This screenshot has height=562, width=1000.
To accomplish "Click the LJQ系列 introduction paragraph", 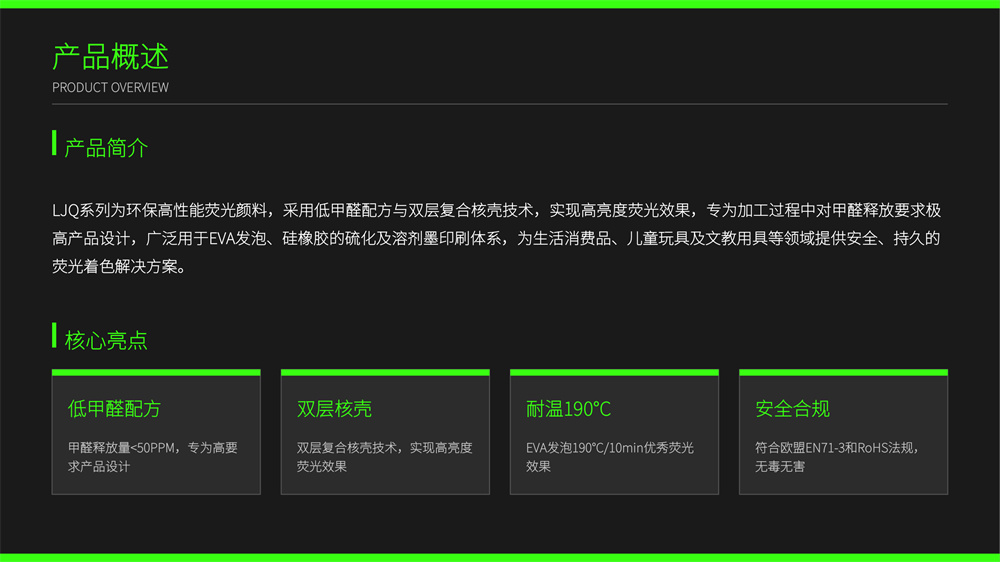I will pos(496,238).
